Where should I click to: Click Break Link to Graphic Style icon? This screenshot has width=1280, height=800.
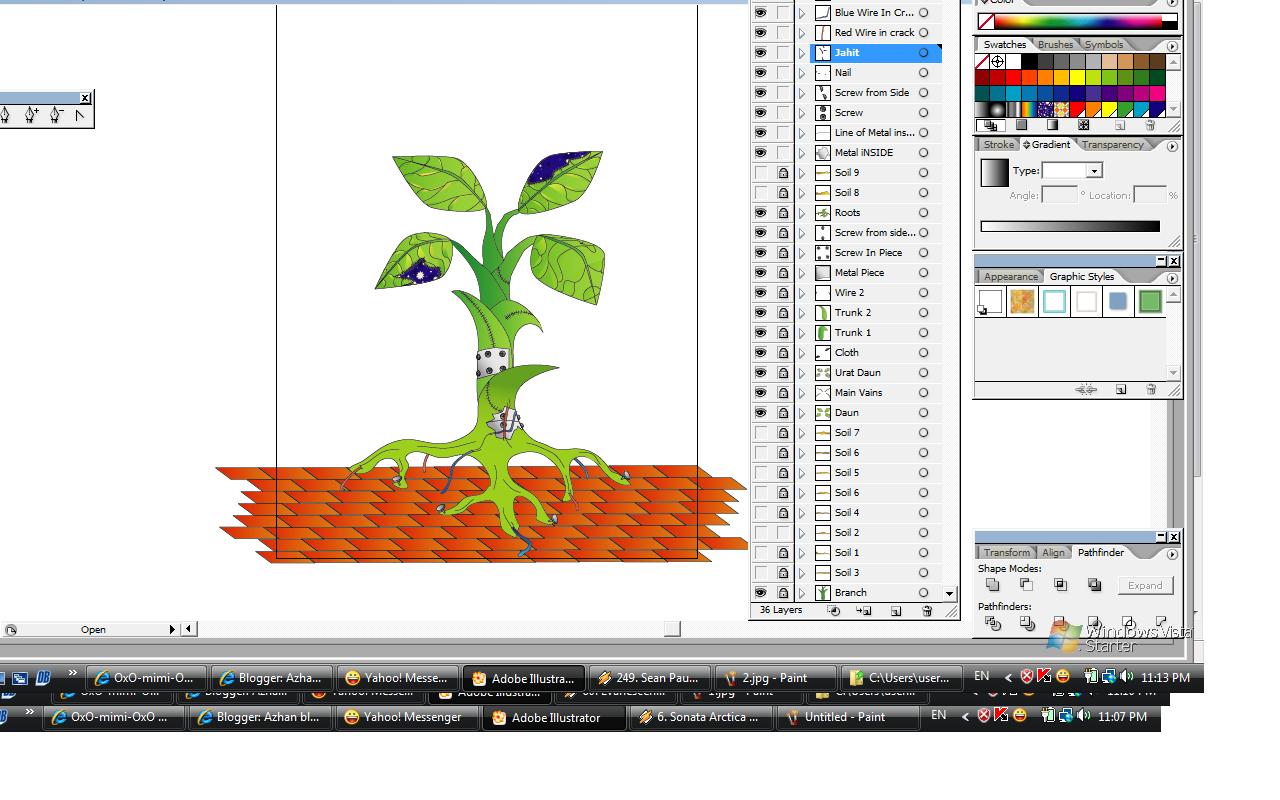point(1086,390)
